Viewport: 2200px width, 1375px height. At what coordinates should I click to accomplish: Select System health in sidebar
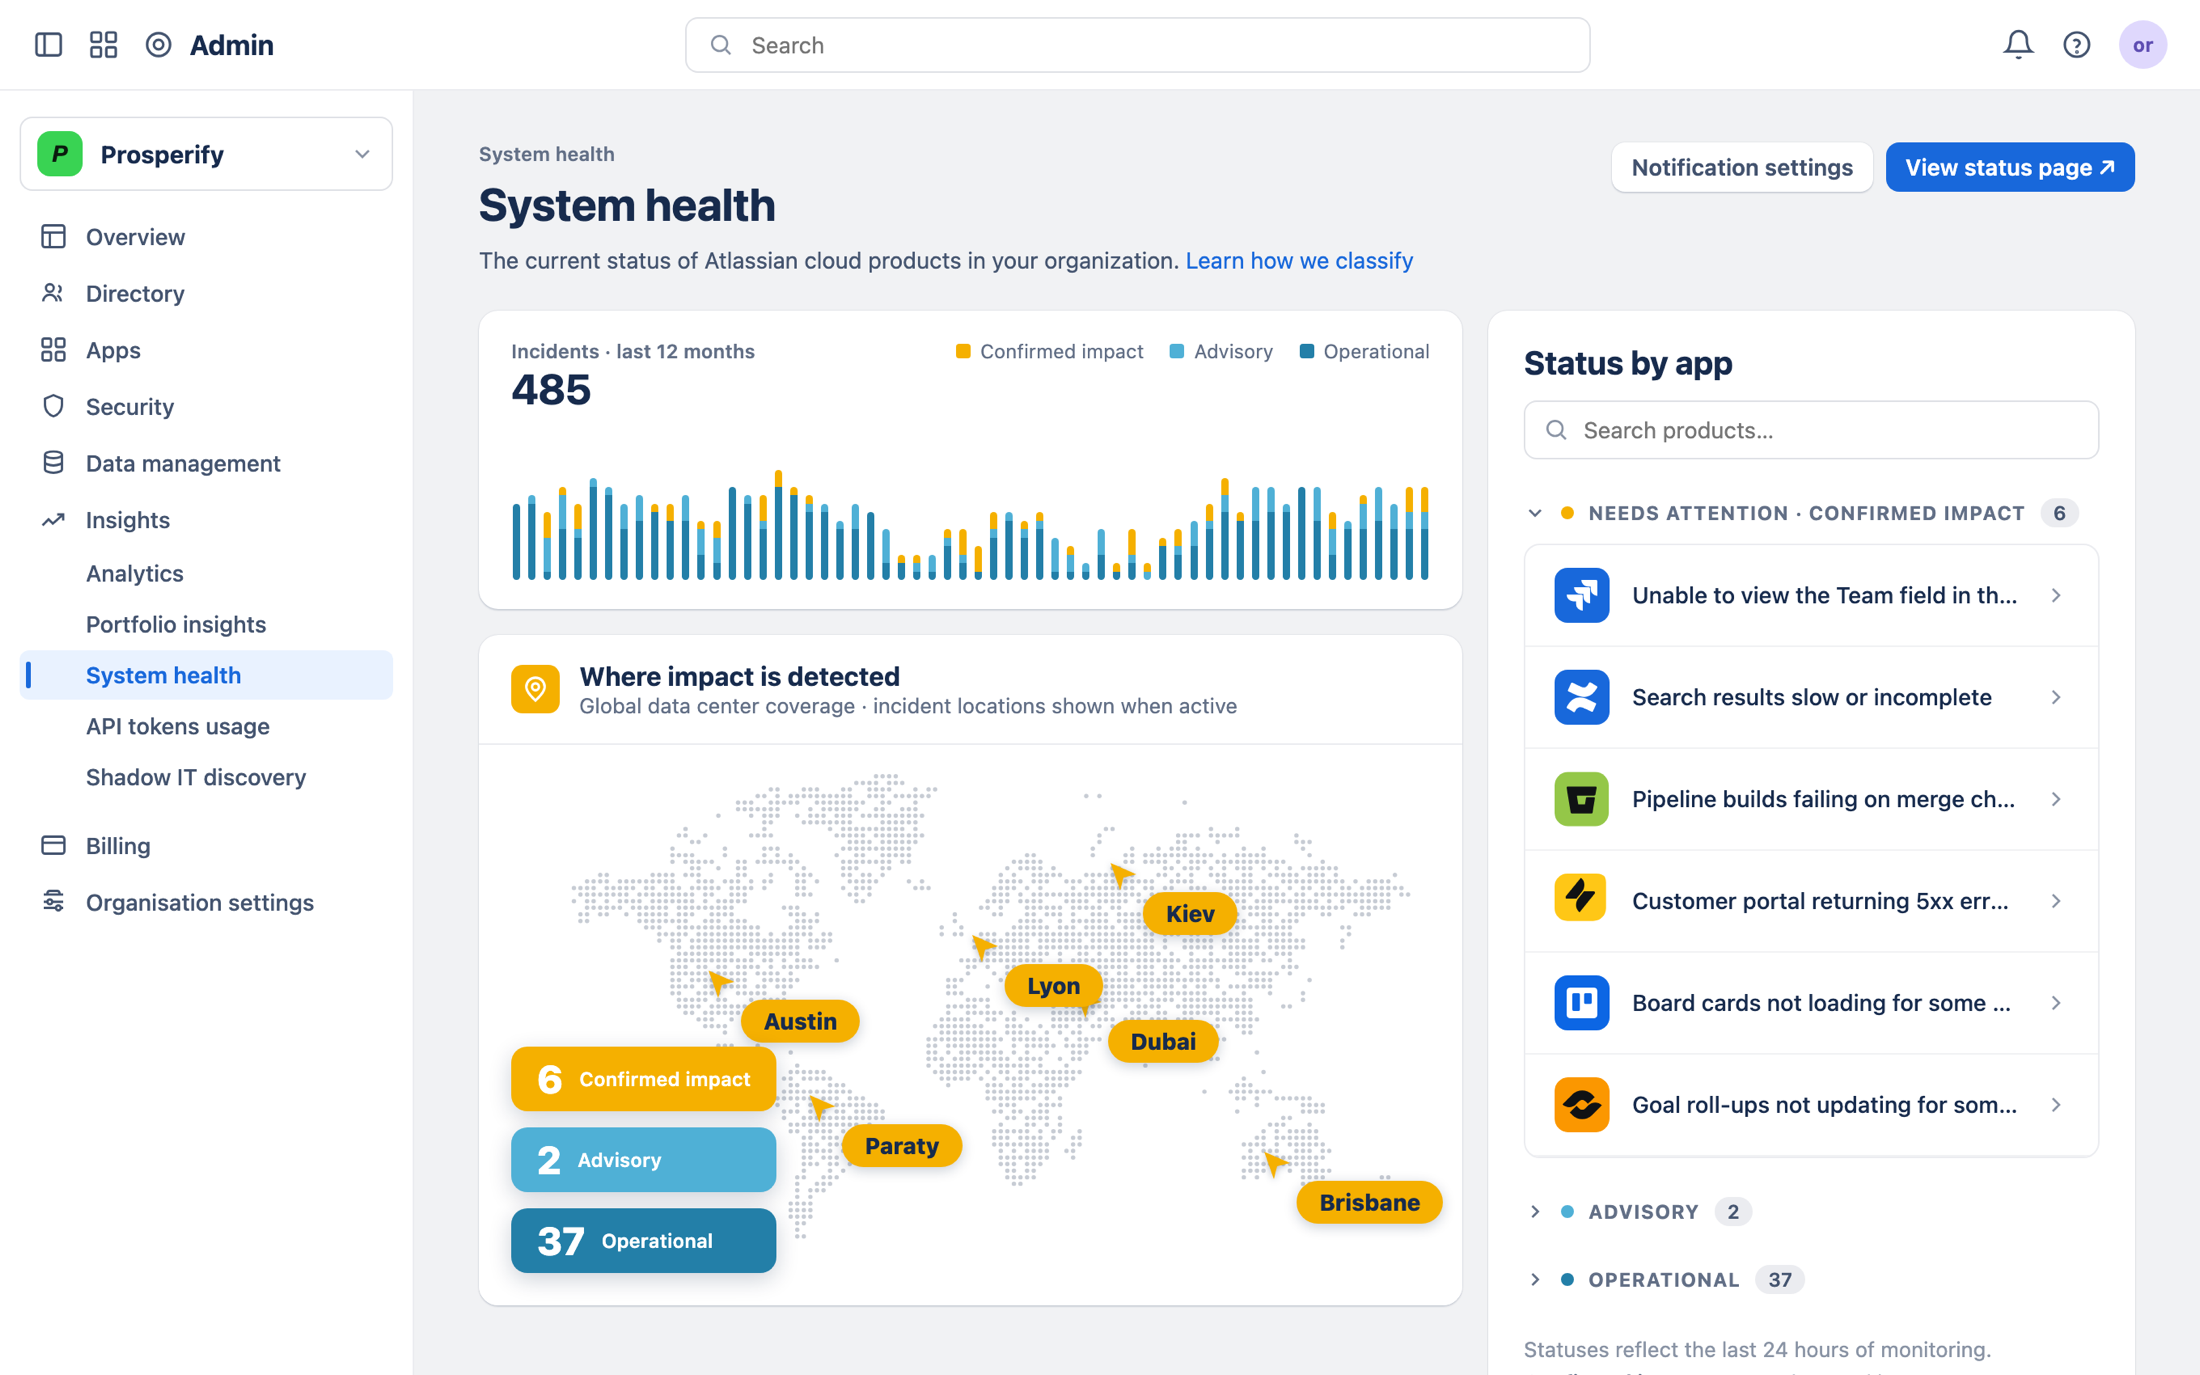[206, 675]
